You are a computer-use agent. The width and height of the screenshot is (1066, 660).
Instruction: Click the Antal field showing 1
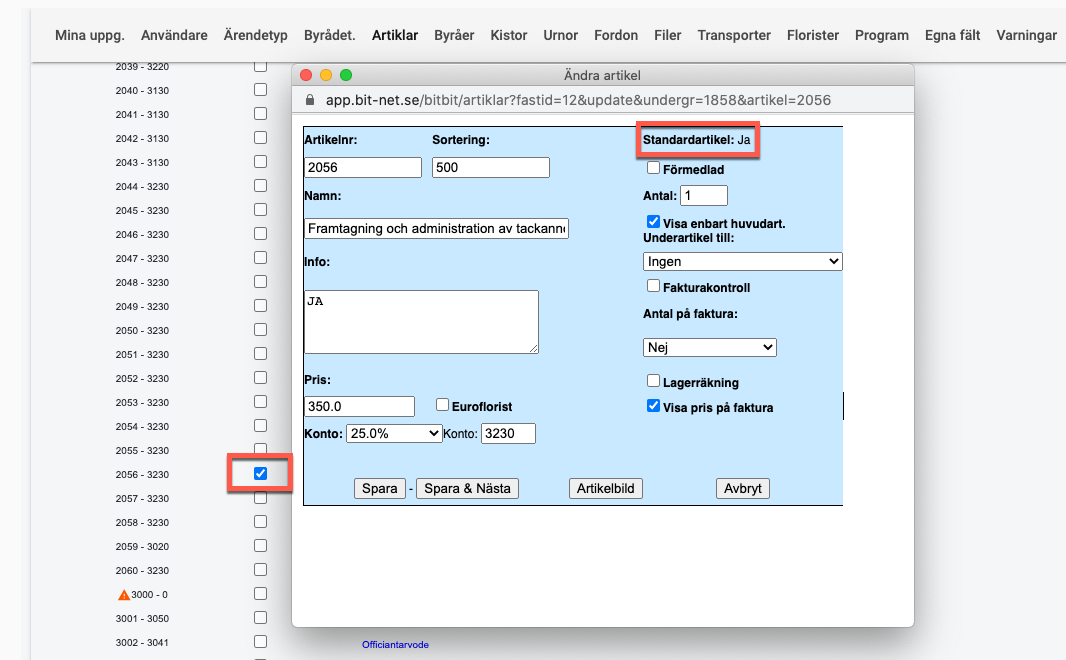704,196
